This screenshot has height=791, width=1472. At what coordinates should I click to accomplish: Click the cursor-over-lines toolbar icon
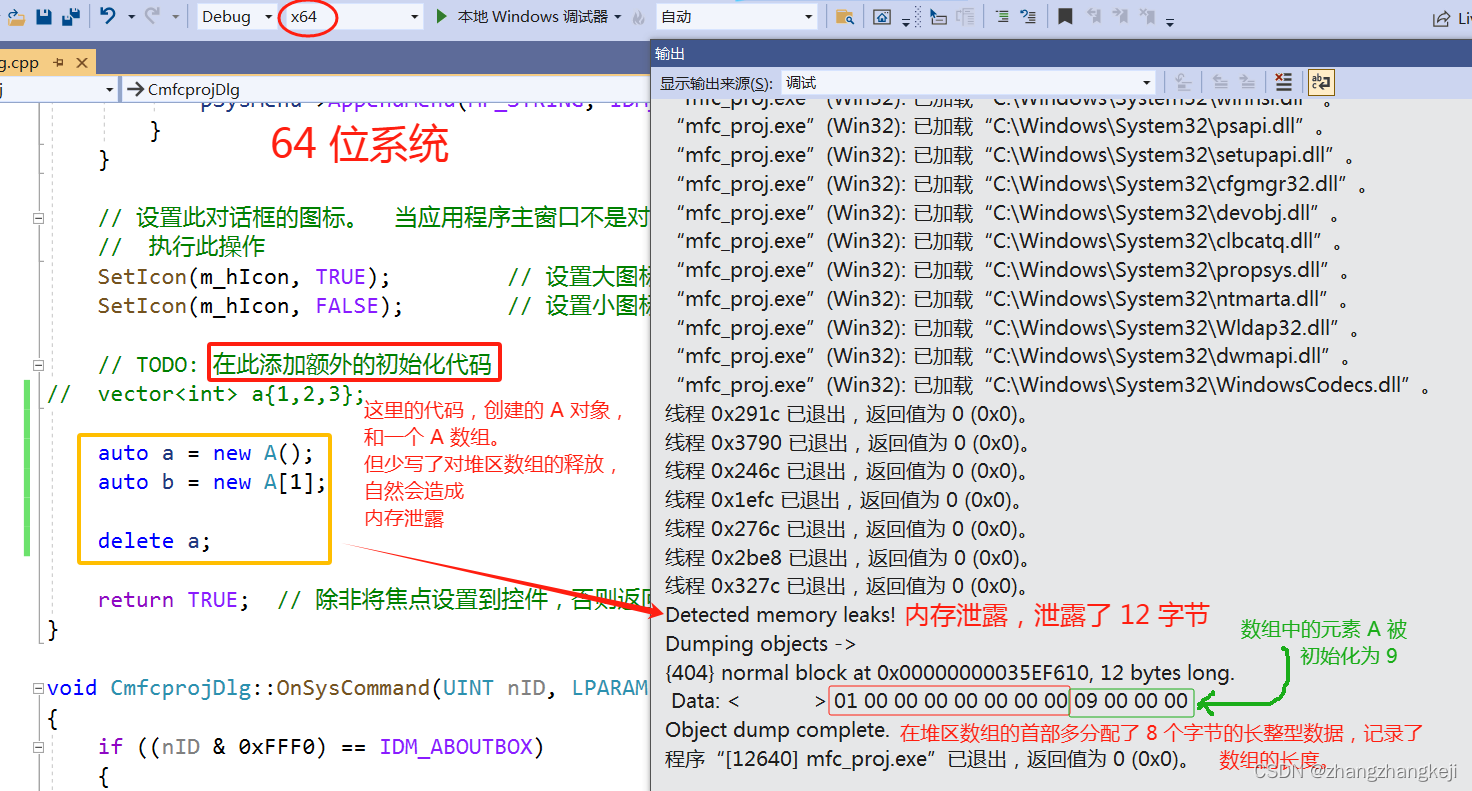(x=1028, y=17)
